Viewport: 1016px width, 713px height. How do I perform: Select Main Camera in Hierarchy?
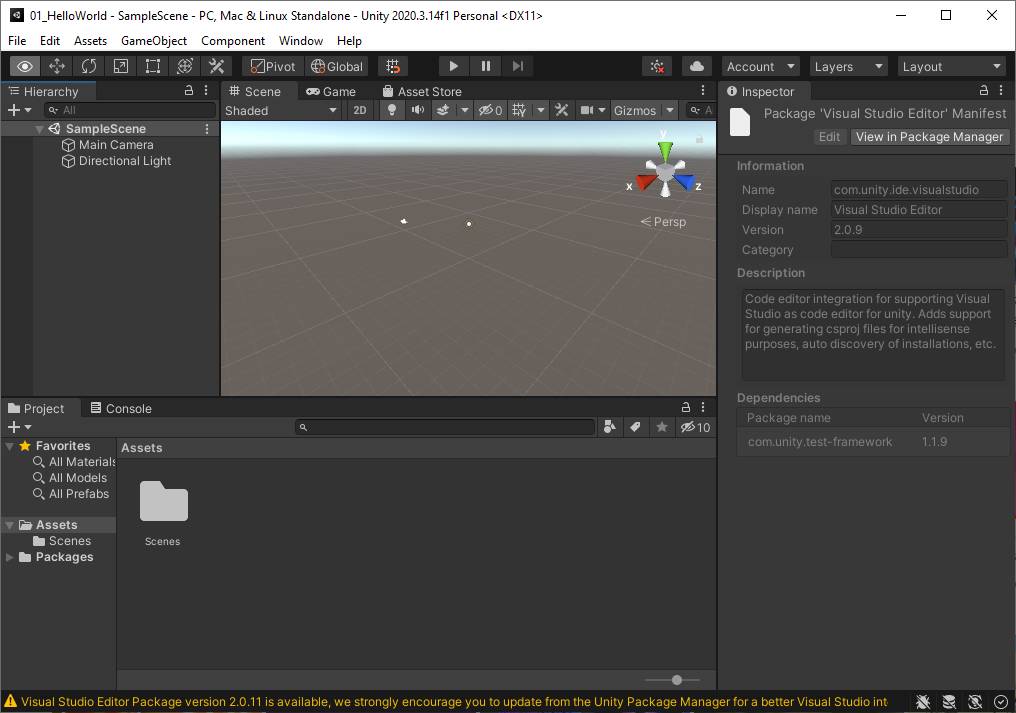coord(115,145)
